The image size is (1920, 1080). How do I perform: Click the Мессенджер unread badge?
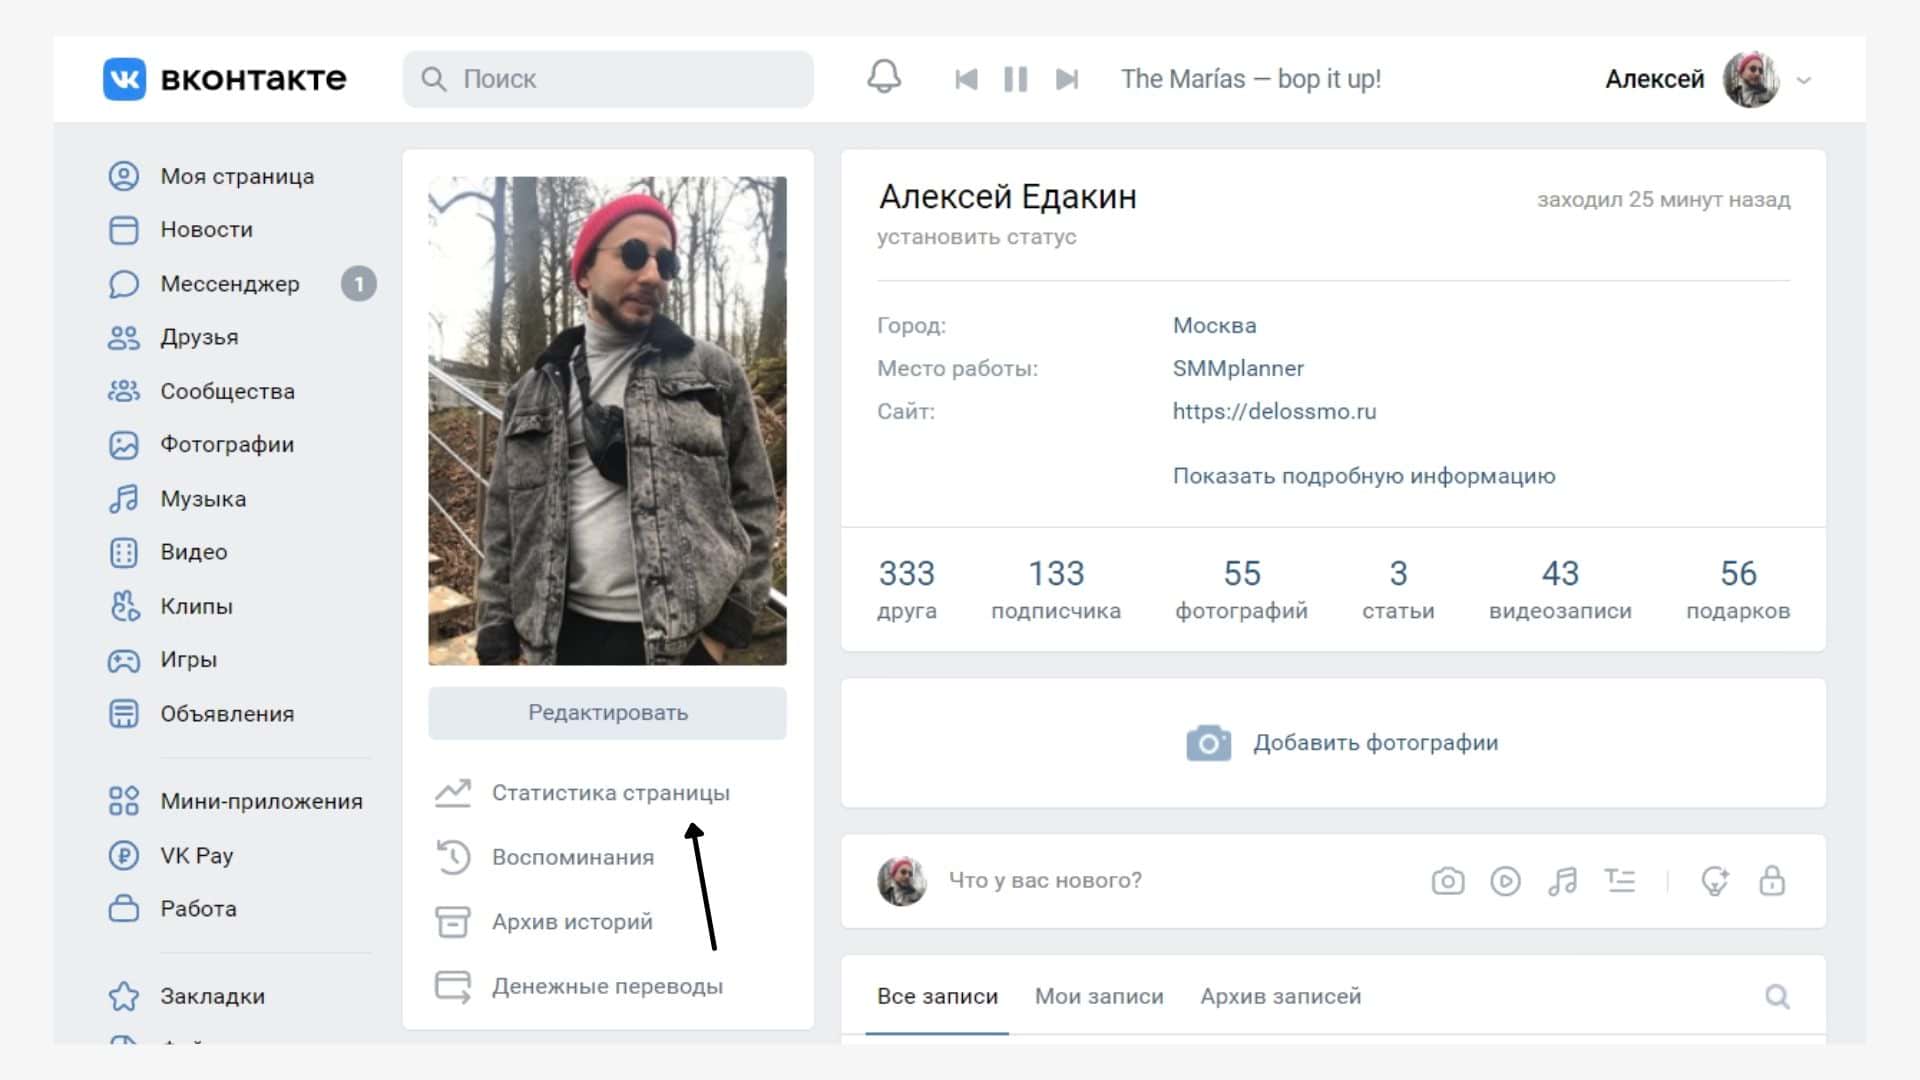pyautogui.click(x=359, y=284)
